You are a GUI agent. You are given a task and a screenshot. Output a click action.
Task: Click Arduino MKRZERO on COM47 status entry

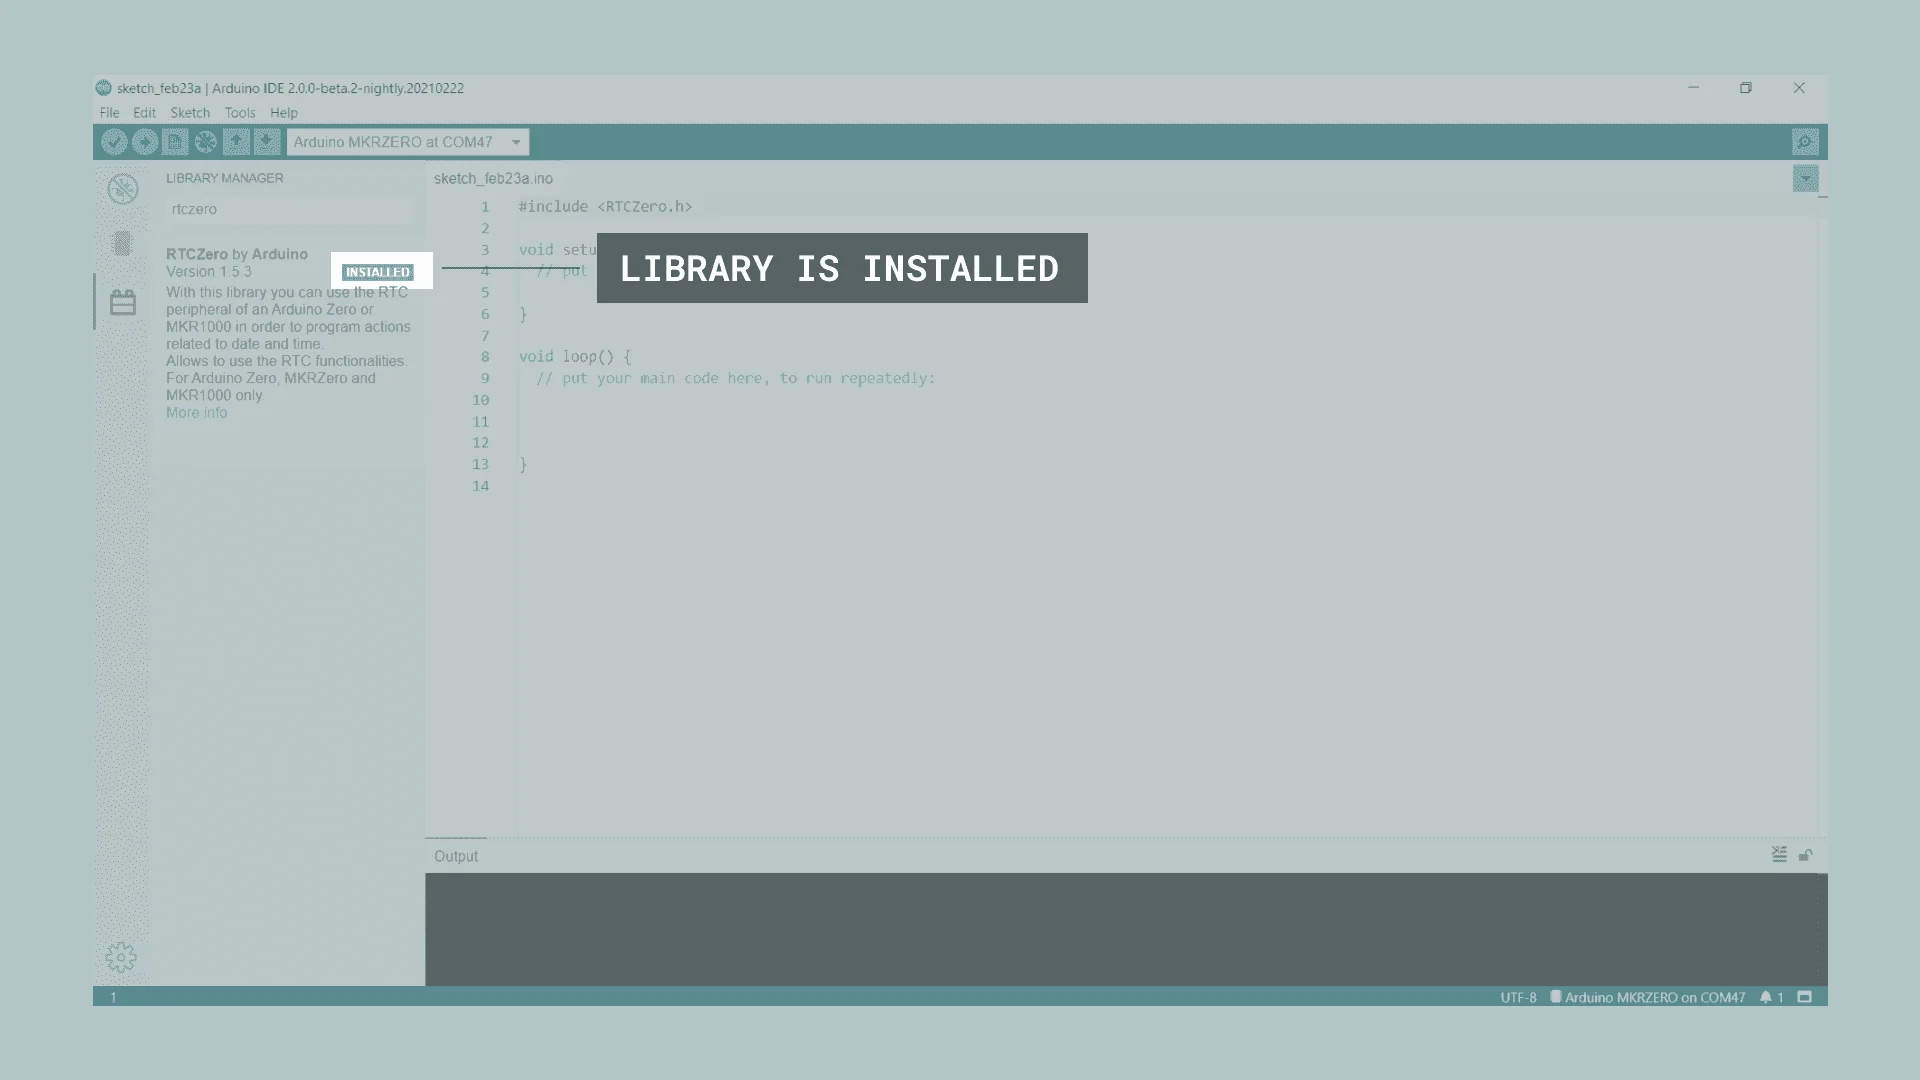[x=1647, y=997]
